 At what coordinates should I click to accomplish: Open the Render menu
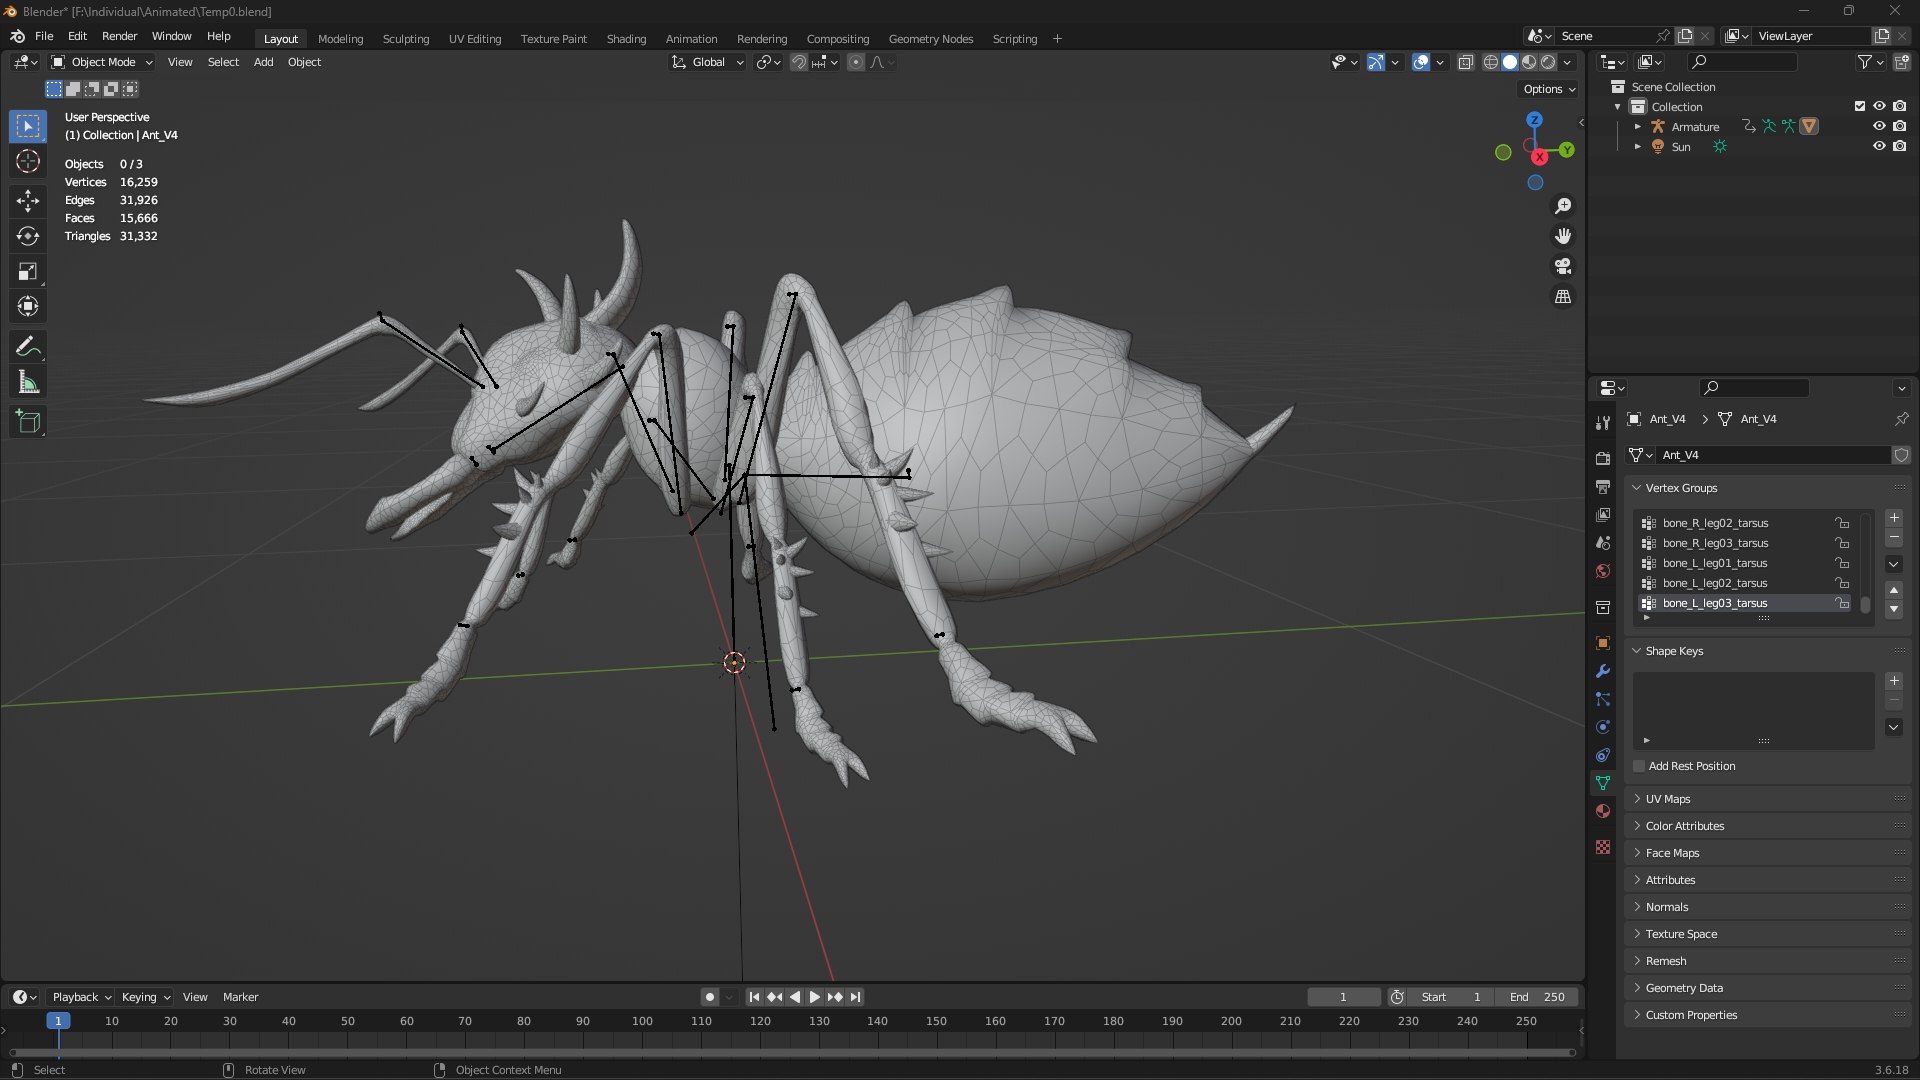coord(119,36)
